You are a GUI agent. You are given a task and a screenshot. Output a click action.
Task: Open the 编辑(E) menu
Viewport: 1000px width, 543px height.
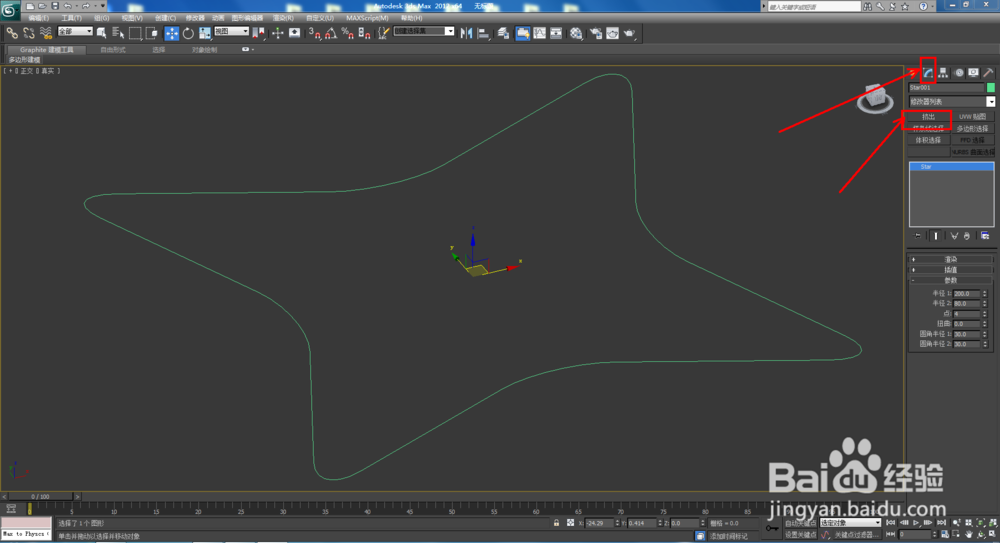click(38, 19)
